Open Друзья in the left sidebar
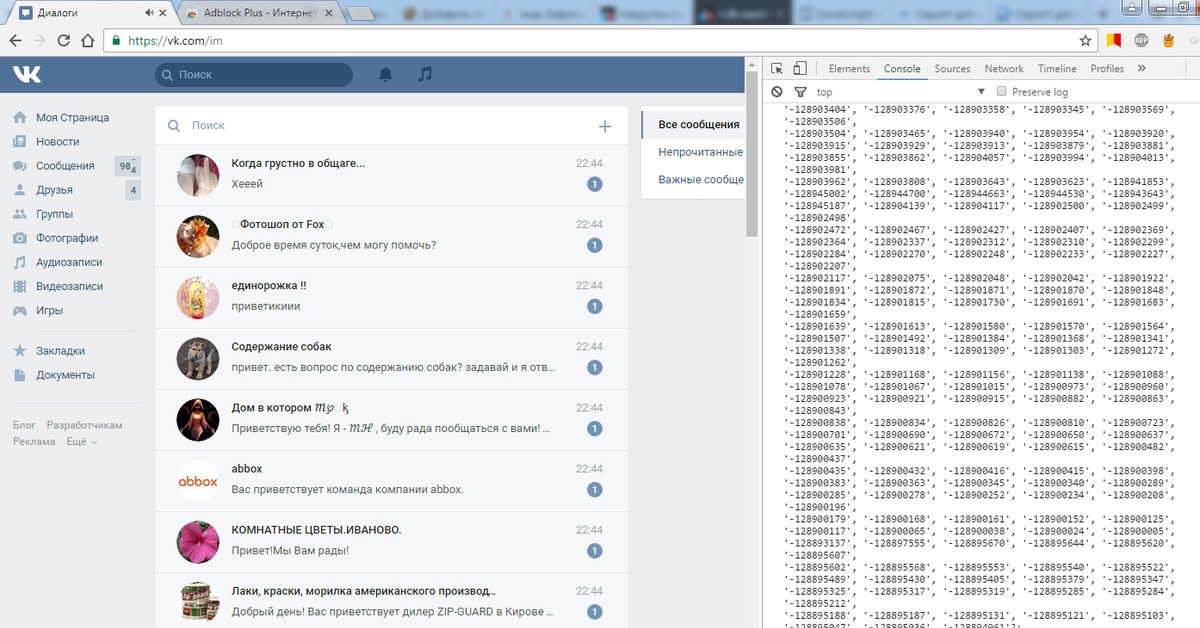The height and width of the screenshot is (628, 1200). pyautogui.click(x=57, y=190)
